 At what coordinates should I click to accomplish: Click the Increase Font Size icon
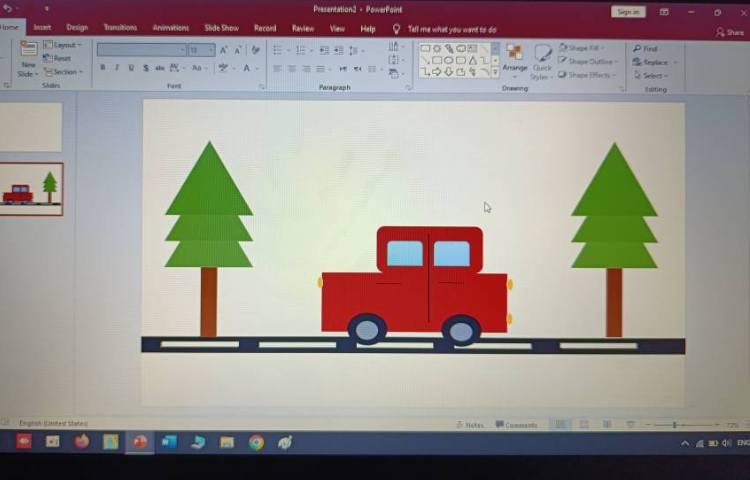(224, 50)
